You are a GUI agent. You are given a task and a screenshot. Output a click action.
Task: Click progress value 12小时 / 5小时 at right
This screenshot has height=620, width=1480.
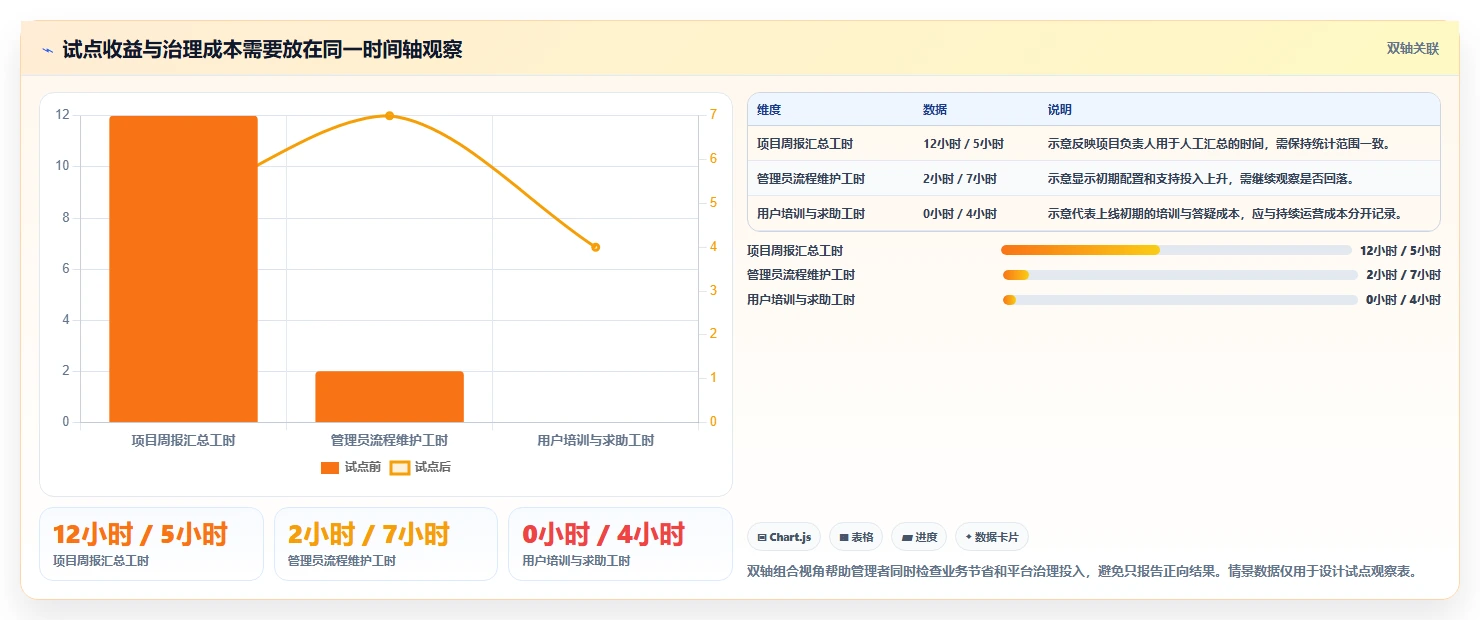click(x=1400, y=250)
